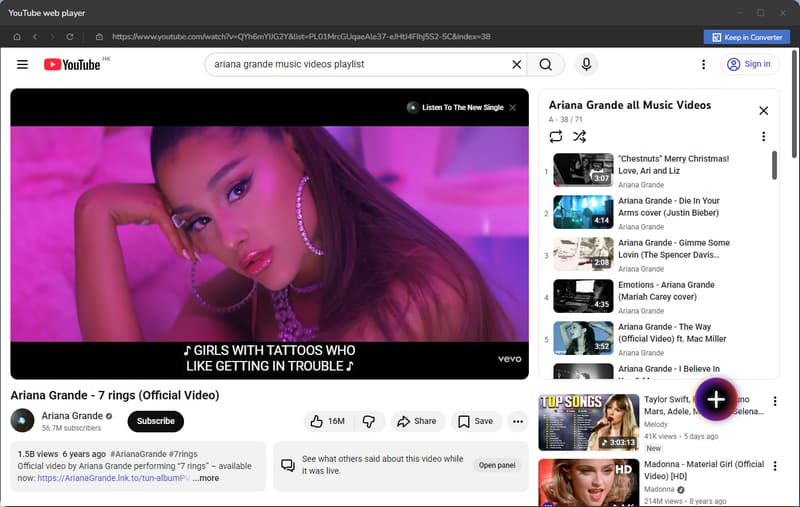Image resolution: width=800 pixels, height=507 pixels.
Task: Click Open panel for live chat replay
Action: (497, 465)
